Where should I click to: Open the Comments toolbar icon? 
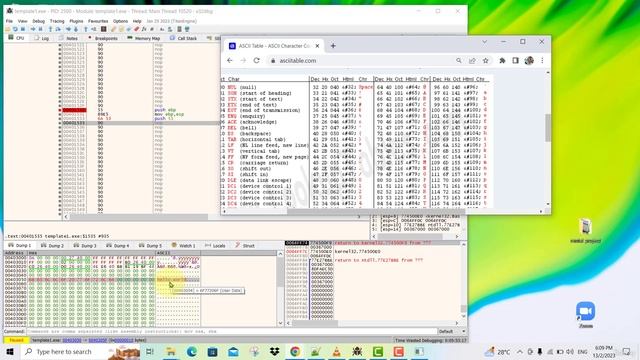coord(121,29)
